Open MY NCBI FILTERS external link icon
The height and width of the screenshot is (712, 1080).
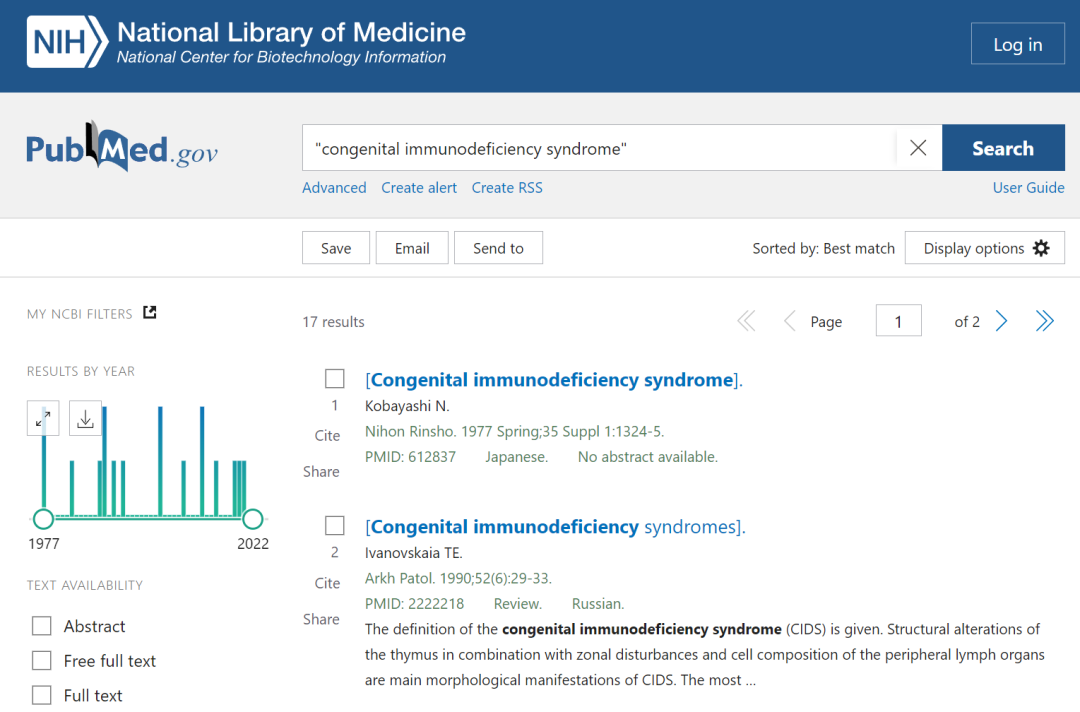[149, 312]
